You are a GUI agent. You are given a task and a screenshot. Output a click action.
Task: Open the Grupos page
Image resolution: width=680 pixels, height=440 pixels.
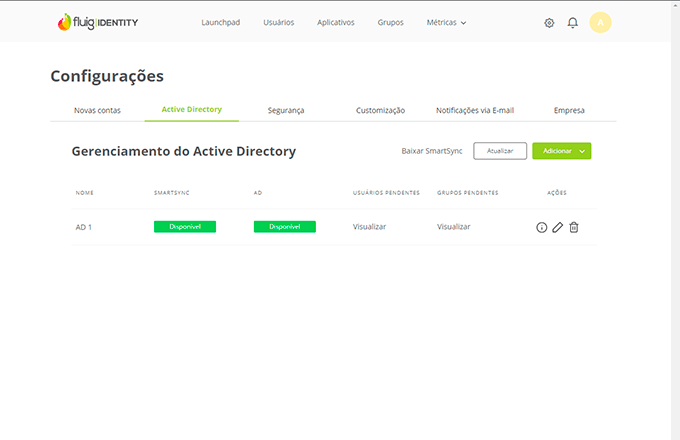[x=390, y=23]
